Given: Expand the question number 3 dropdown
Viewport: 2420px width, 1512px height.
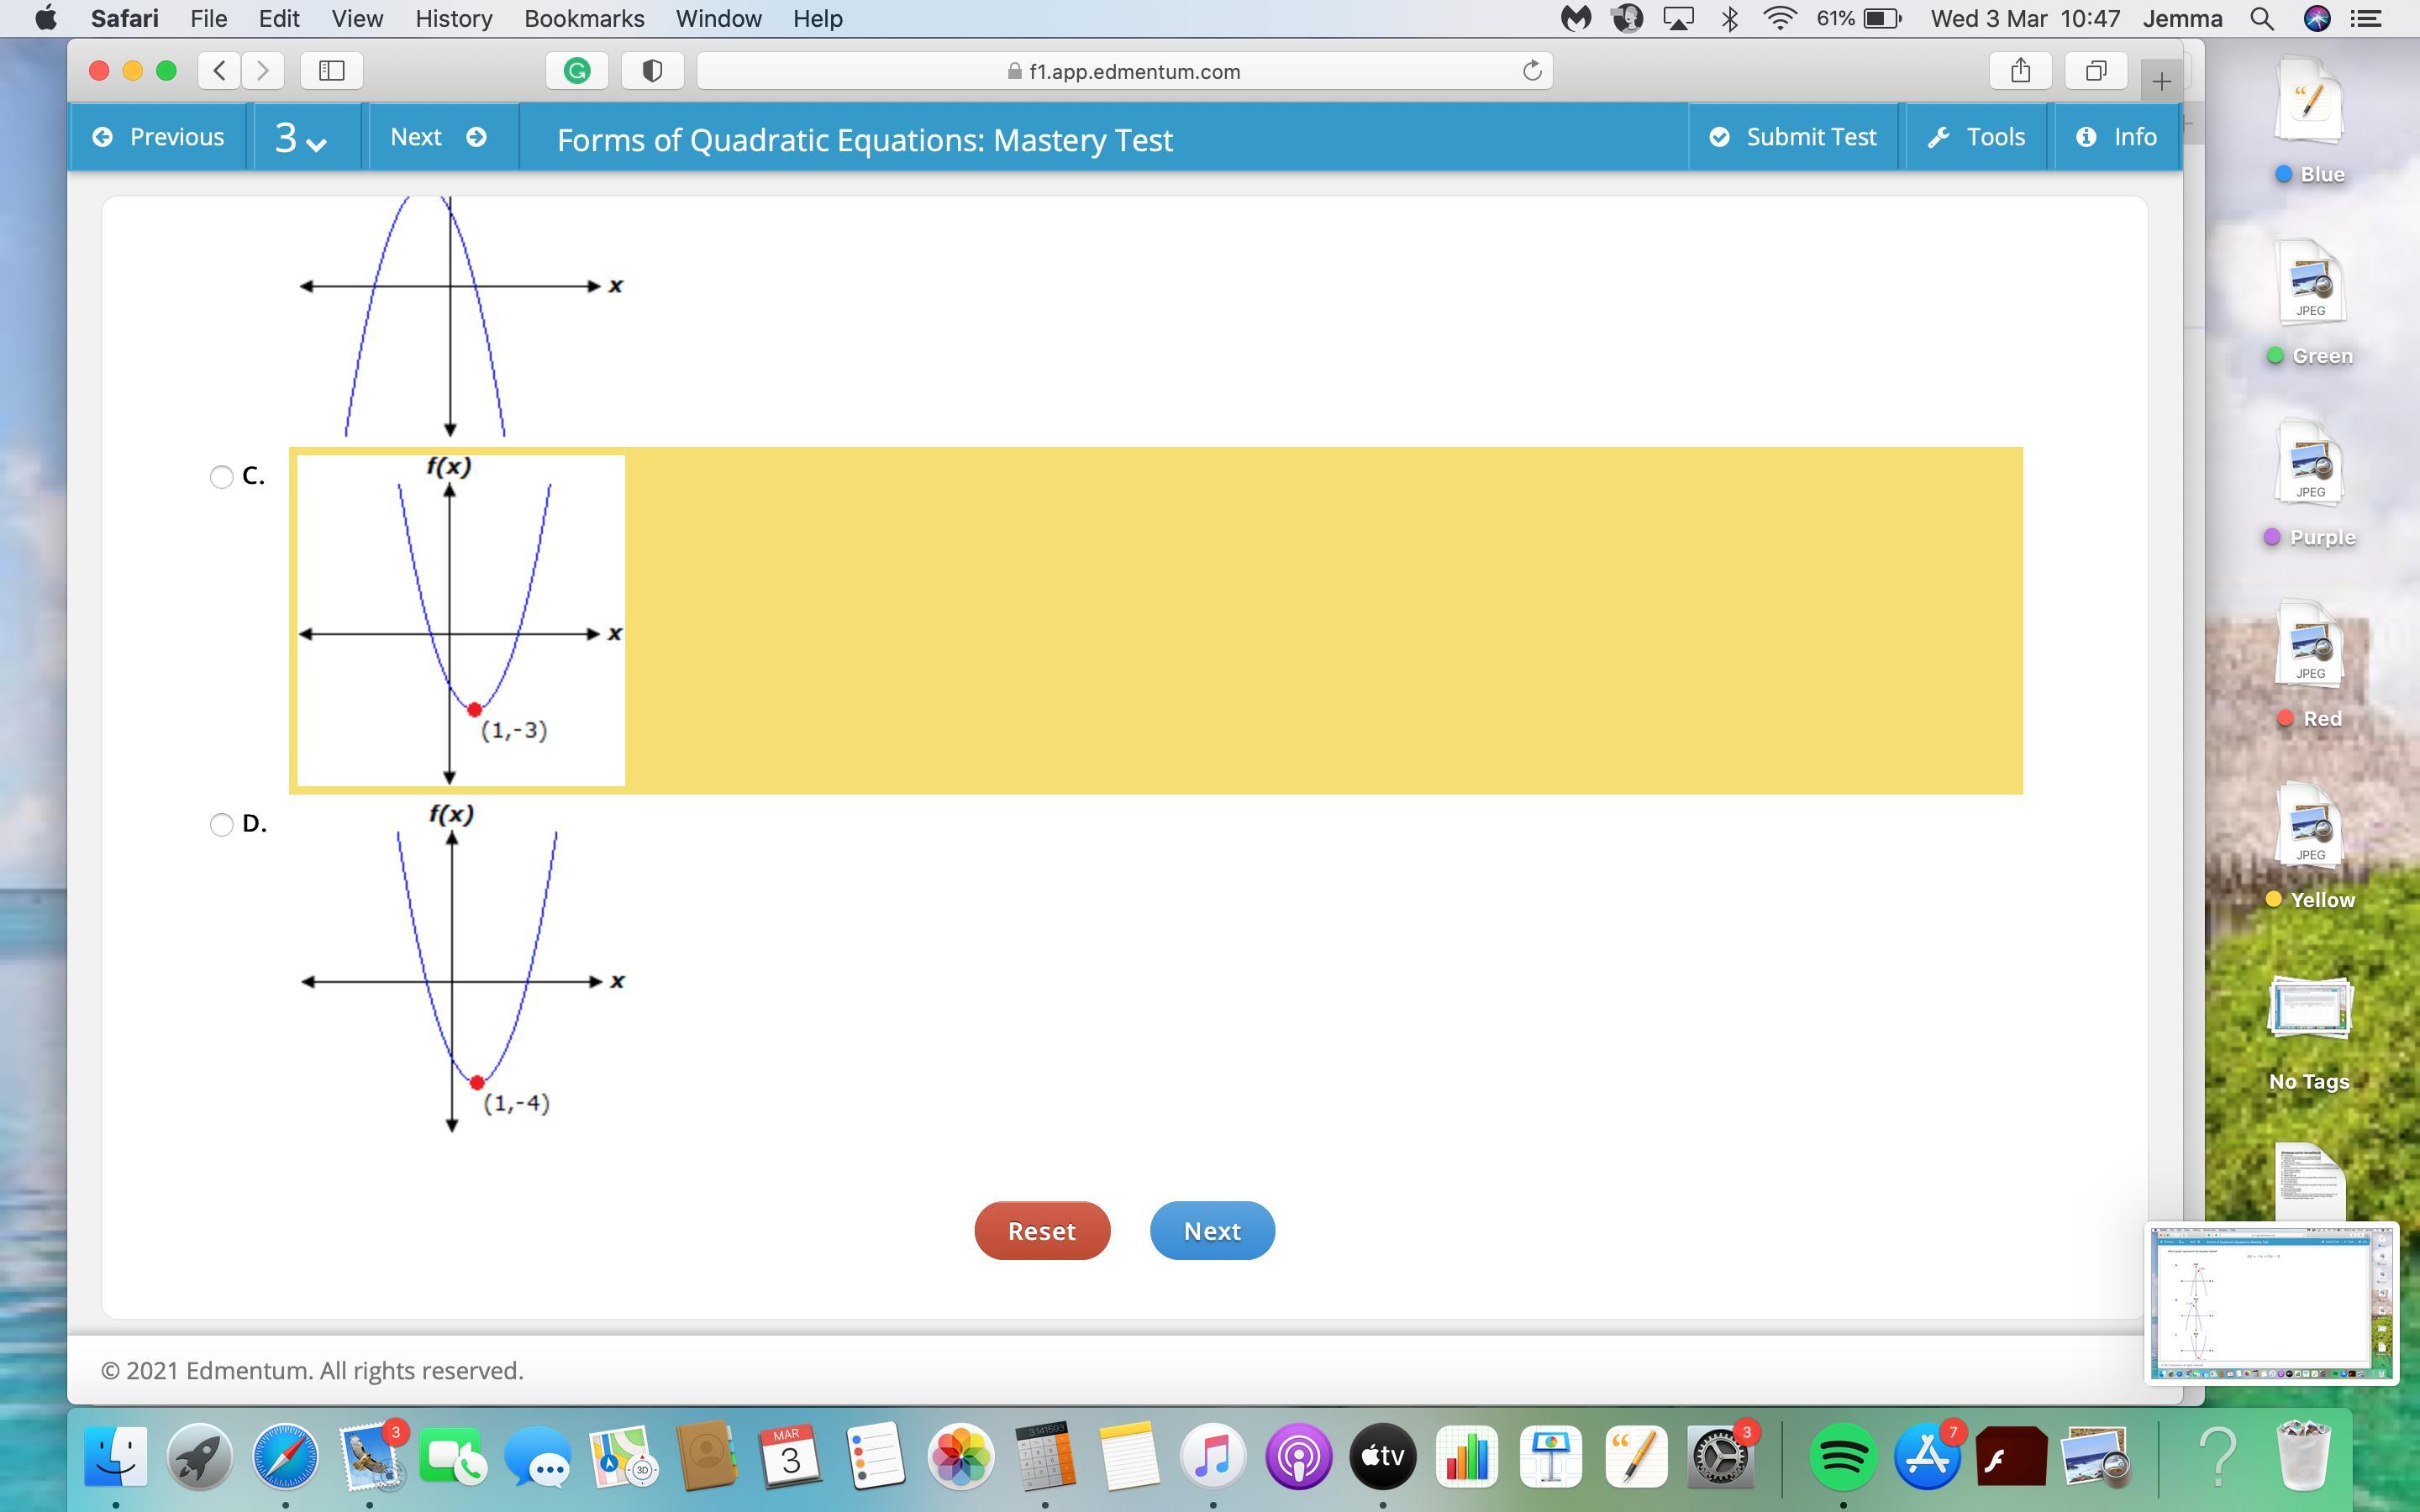Looking at the screenshot, I should pos(300,138).
